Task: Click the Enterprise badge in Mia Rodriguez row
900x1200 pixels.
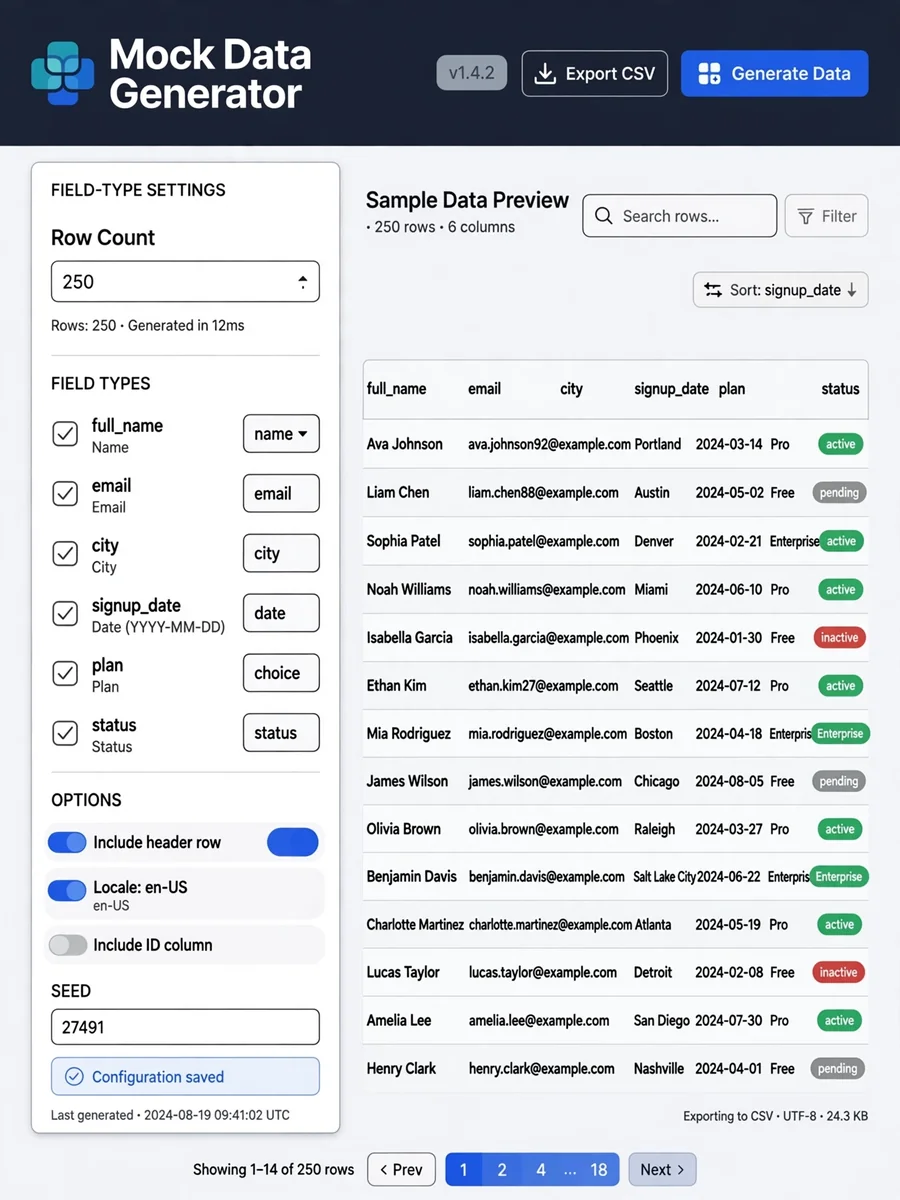Action: 840,733
